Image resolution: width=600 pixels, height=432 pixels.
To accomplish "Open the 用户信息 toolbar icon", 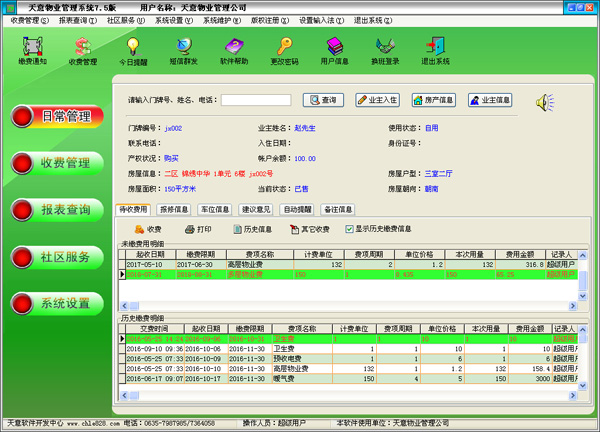I will coord(334,50).
